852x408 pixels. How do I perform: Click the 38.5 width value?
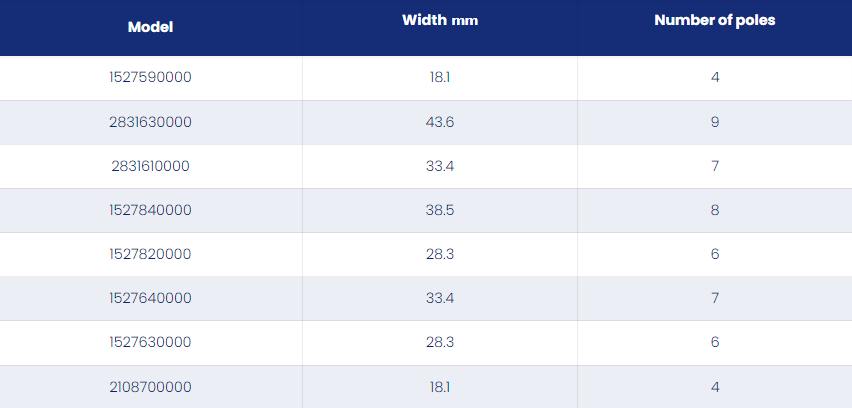tap(440, 210)
